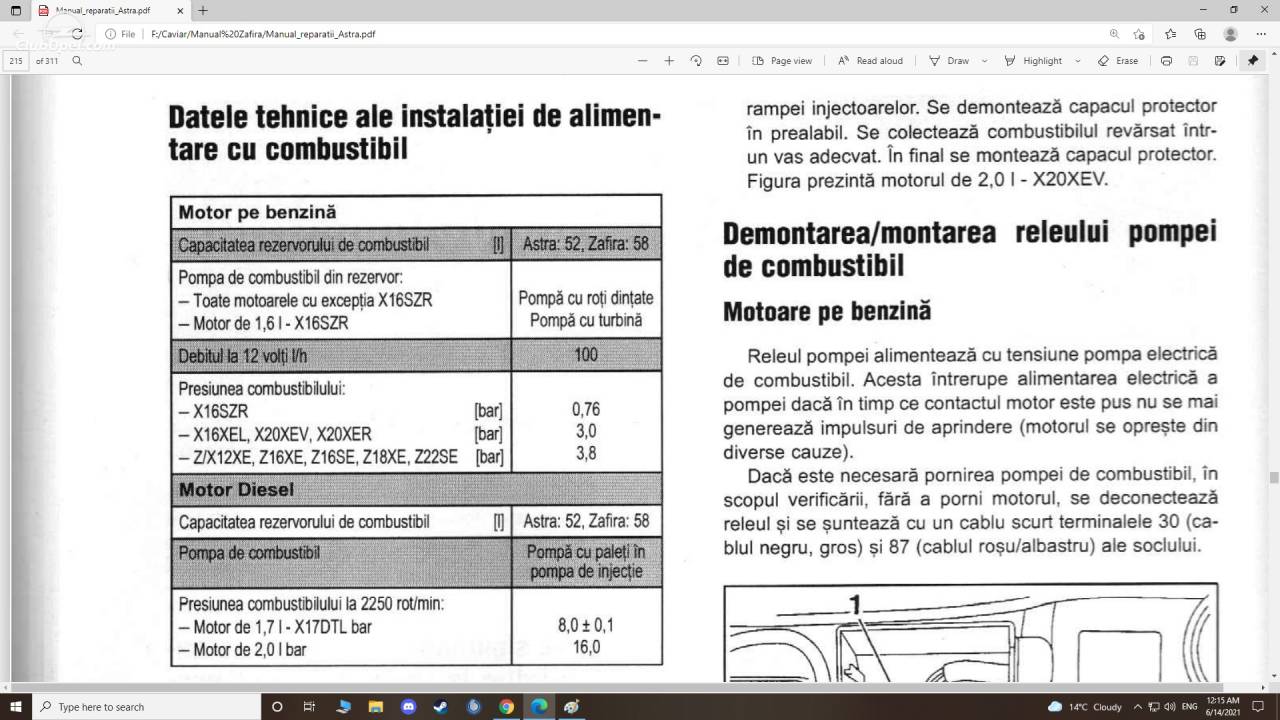Screen dimensions: 1280x720
Task: Click the fit to width icon
Action: click(723, 61)
